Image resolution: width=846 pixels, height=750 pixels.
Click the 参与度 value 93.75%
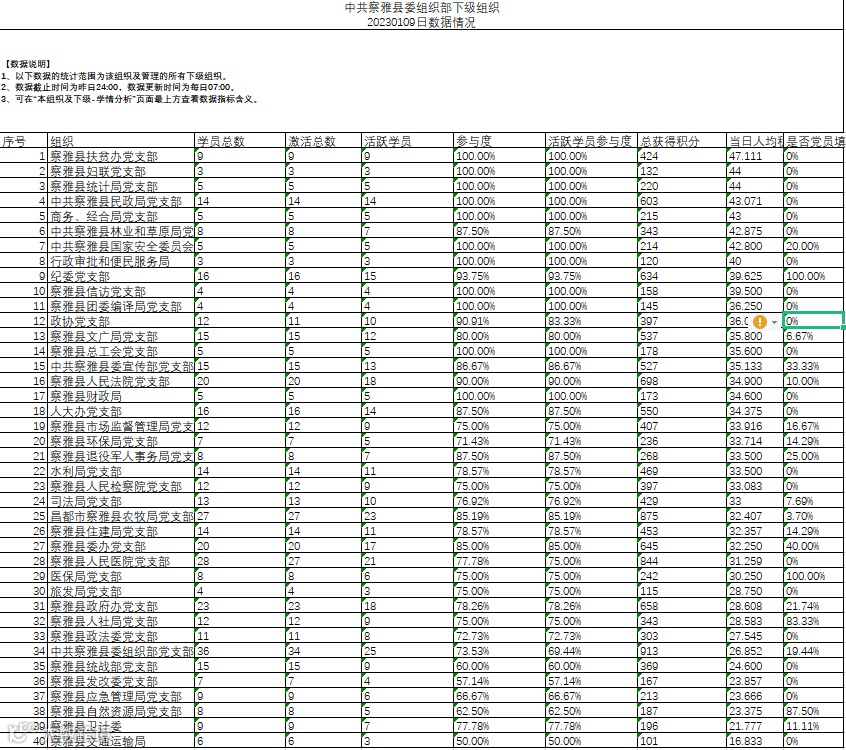pos(499,276)
